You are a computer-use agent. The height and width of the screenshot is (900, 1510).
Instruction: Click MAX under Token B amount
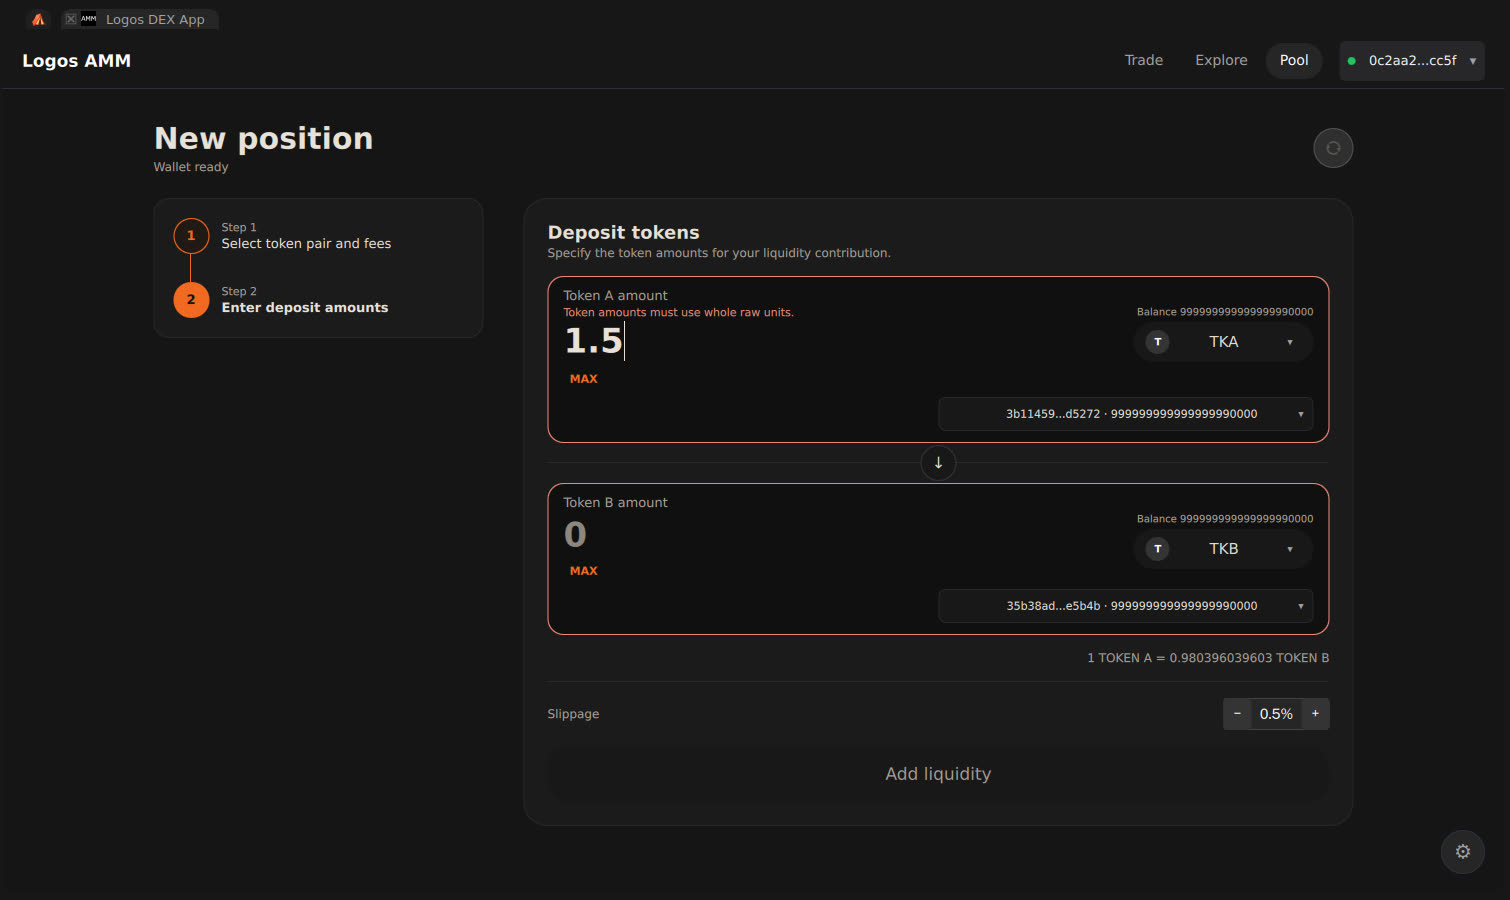[584, 571]
